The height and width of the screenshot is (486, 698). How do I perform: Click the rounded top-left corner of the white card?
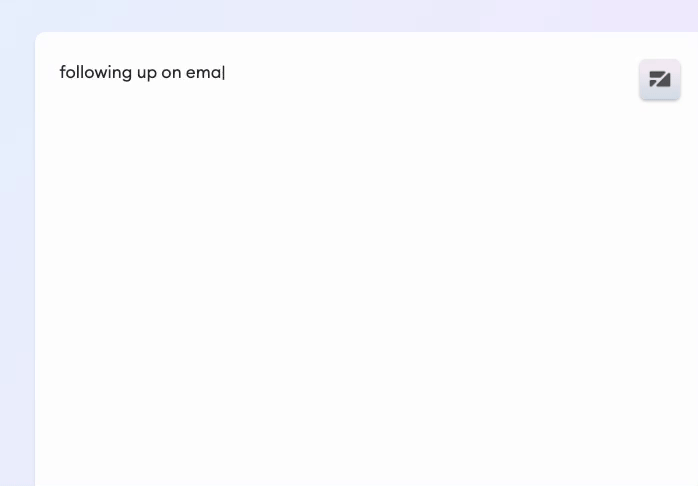click(x=39, y=36)
